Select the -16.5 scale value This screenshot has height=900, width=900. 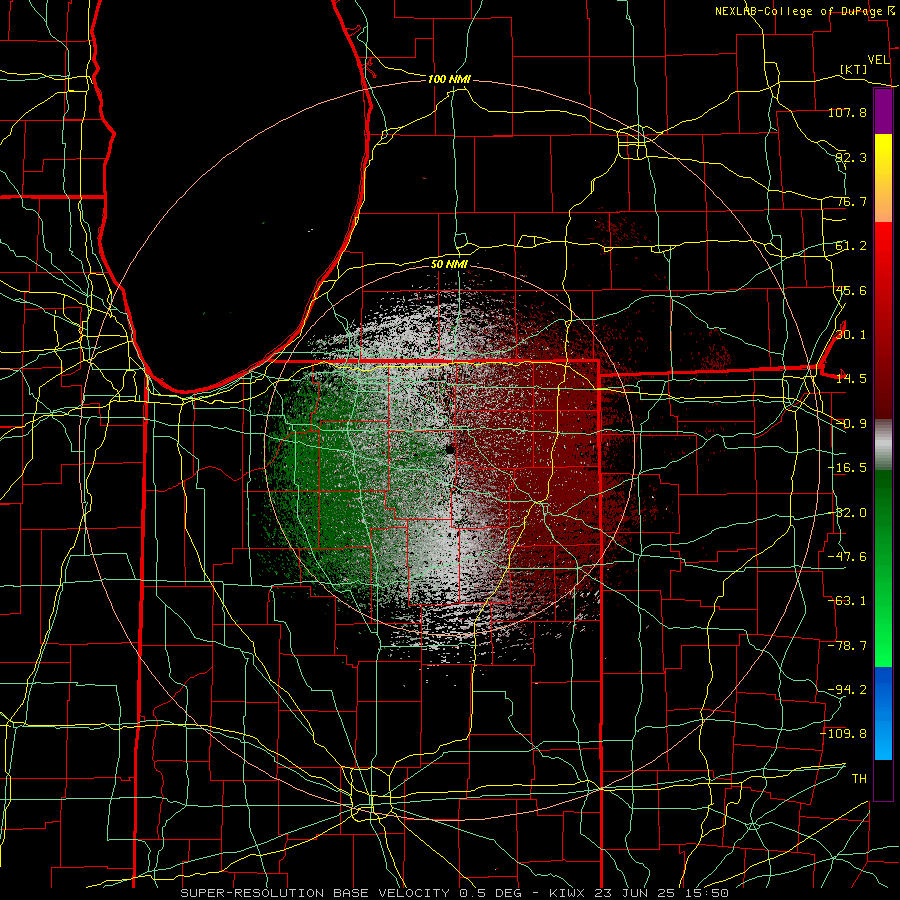[847, 468]
